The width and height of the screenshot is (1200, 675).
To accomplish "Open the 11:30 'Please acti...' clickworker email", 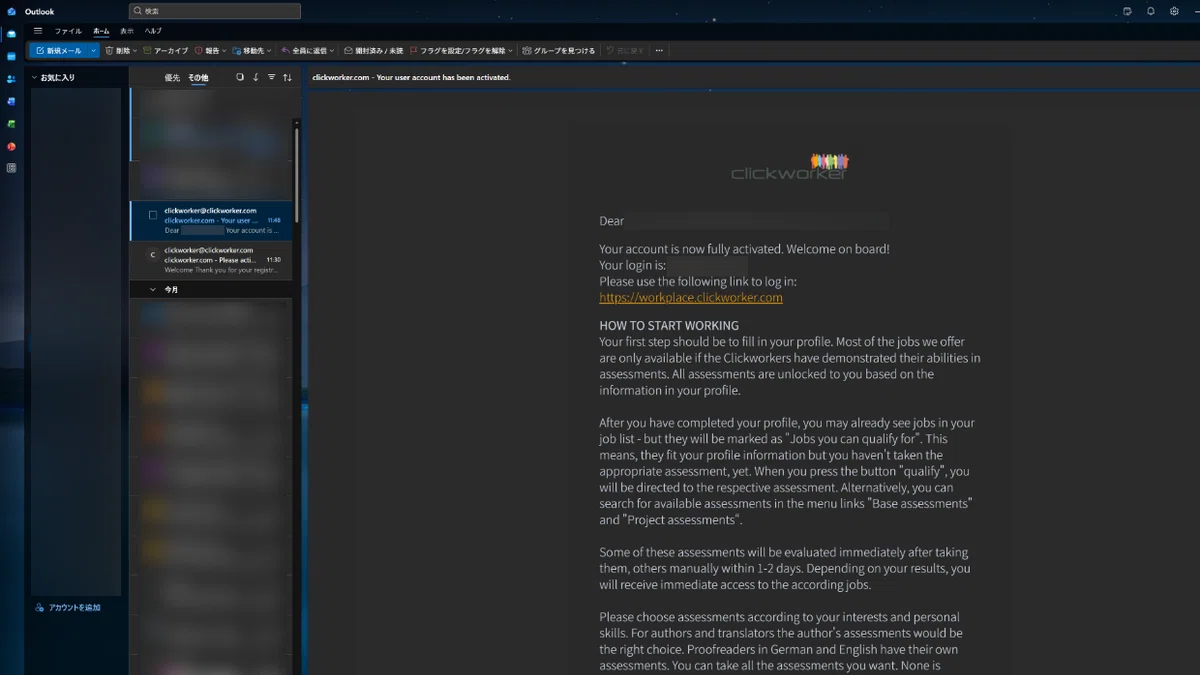I will (x=211, y=260).
